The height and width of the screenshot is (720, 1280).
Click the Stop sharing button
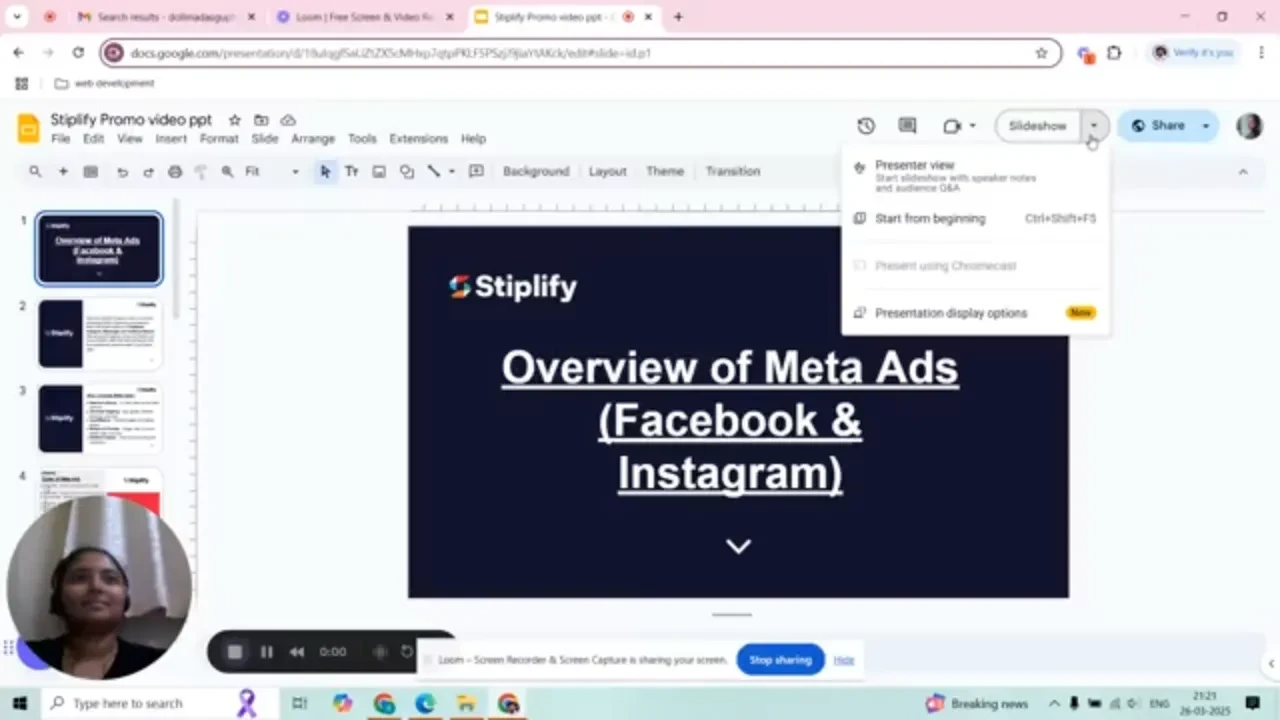780,660
